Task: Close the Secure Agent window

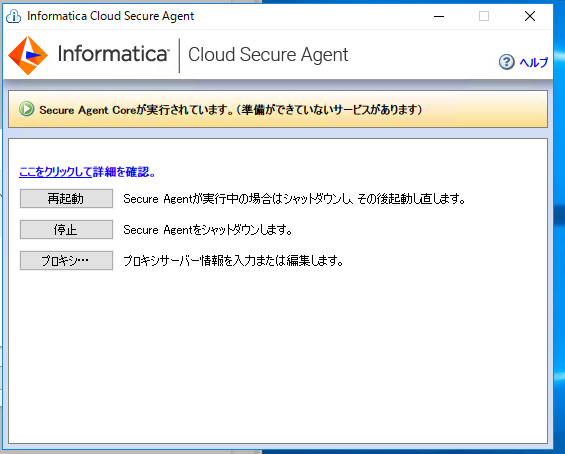Action: point(530,16)
